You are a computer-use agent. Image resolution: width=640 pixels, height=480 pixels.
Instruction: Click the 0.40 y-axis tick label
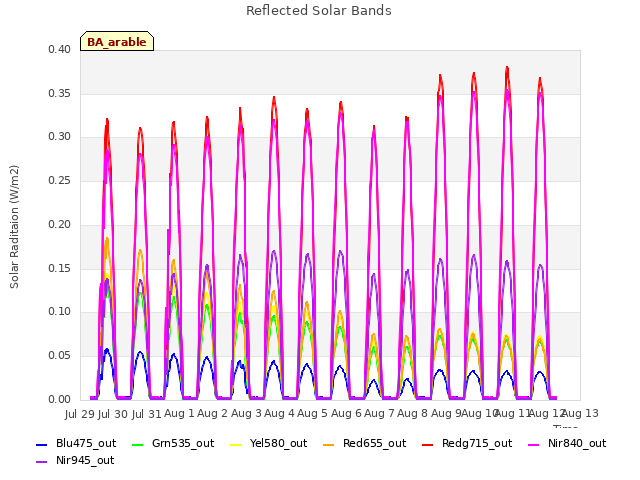click(59, 49)
